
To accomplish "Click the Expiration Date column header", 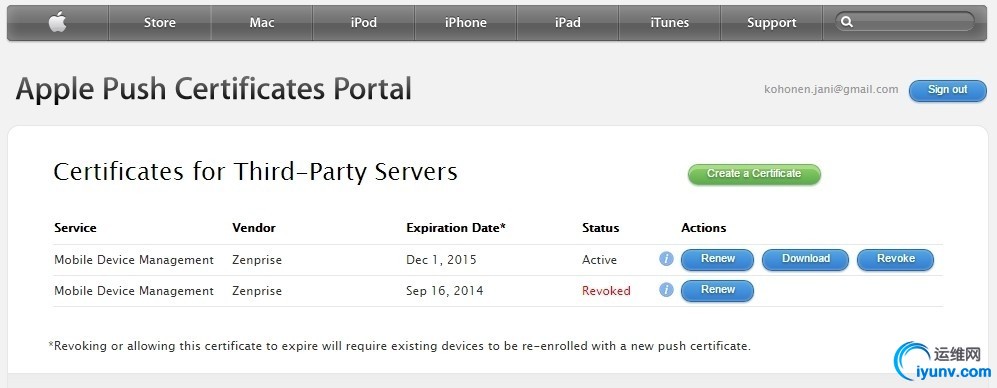I will click(455, 228).
